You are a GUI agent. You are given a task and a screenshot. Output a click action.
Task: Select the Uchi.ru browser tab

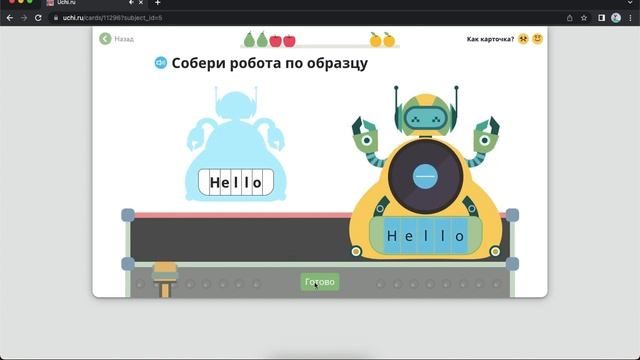(96, 3)
